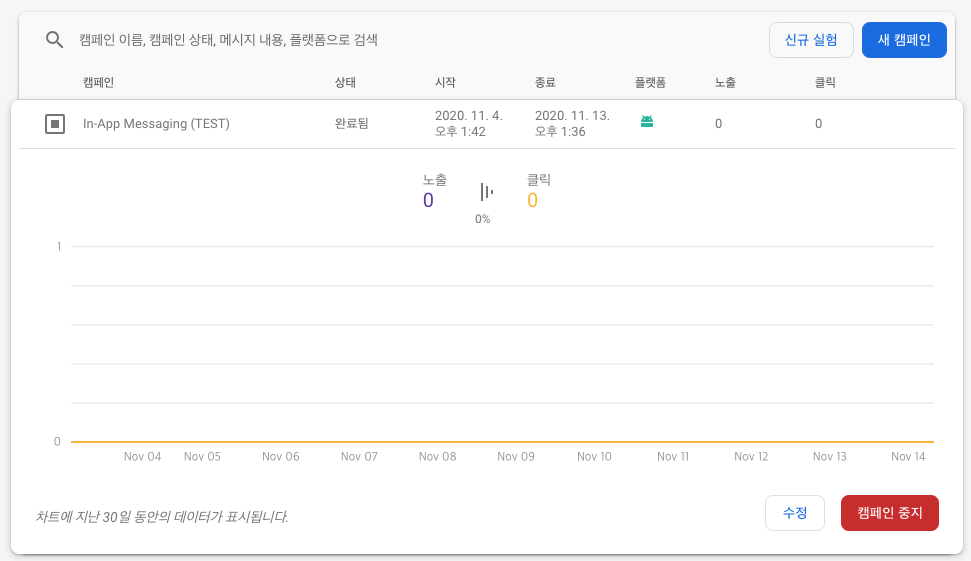Click the Android platform icon
This screenshot has width=971, height=561.
pyautogui.click(x=647, y=121)
